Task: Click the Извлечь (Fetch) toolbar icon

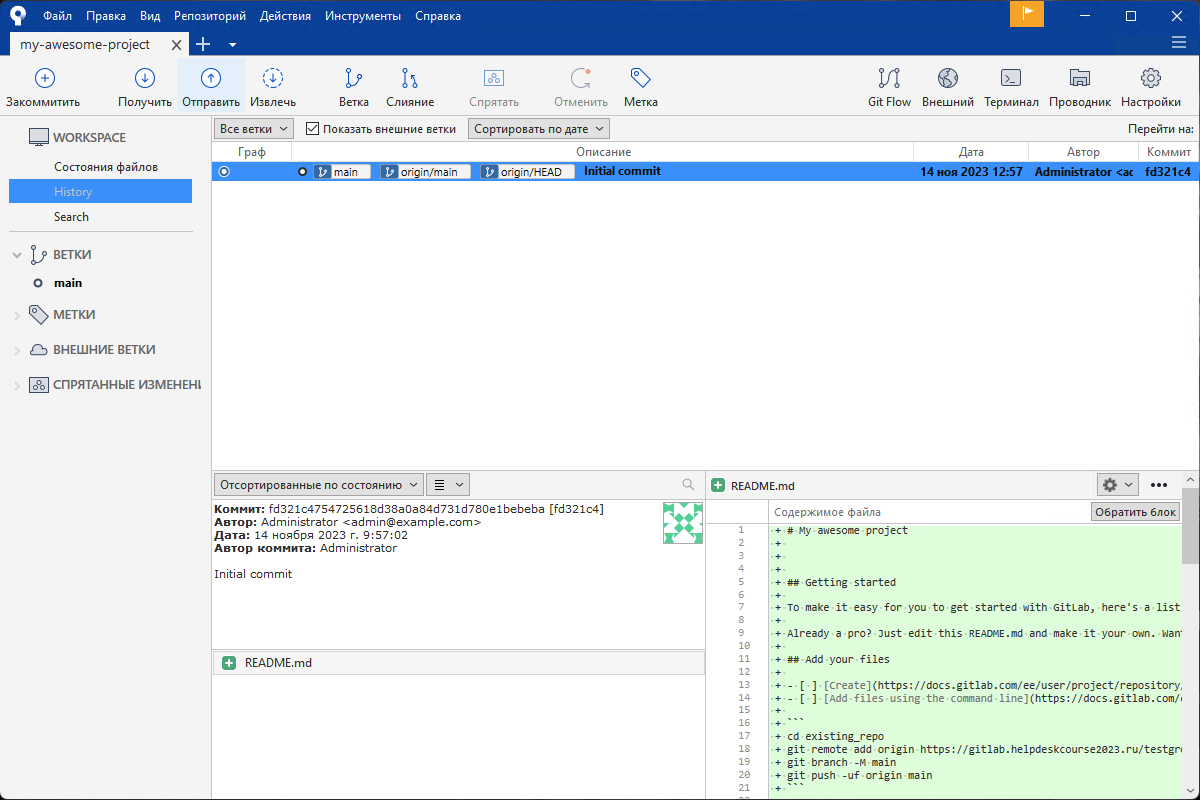Action: (x=272, y=79)
